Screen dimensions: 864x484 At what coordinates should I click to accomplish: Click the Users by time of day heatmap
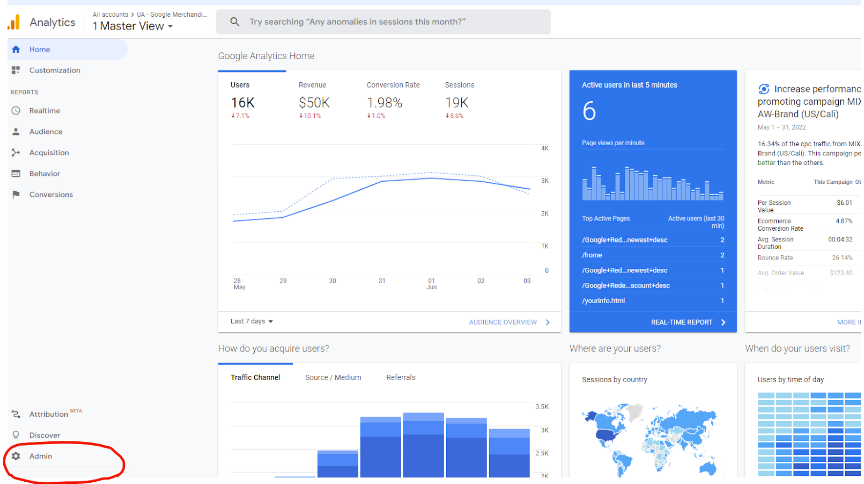809,434
